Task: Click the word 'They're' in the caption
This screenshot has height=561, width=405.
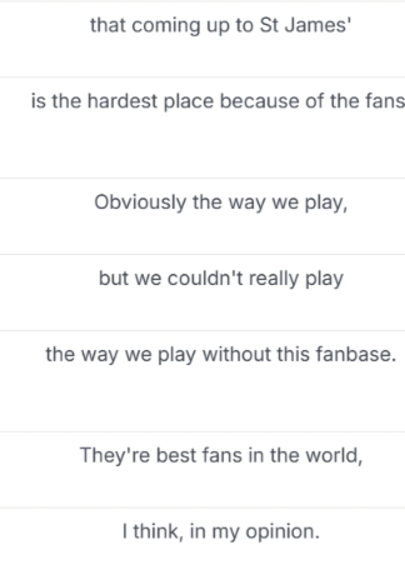Action: [115, 455]
